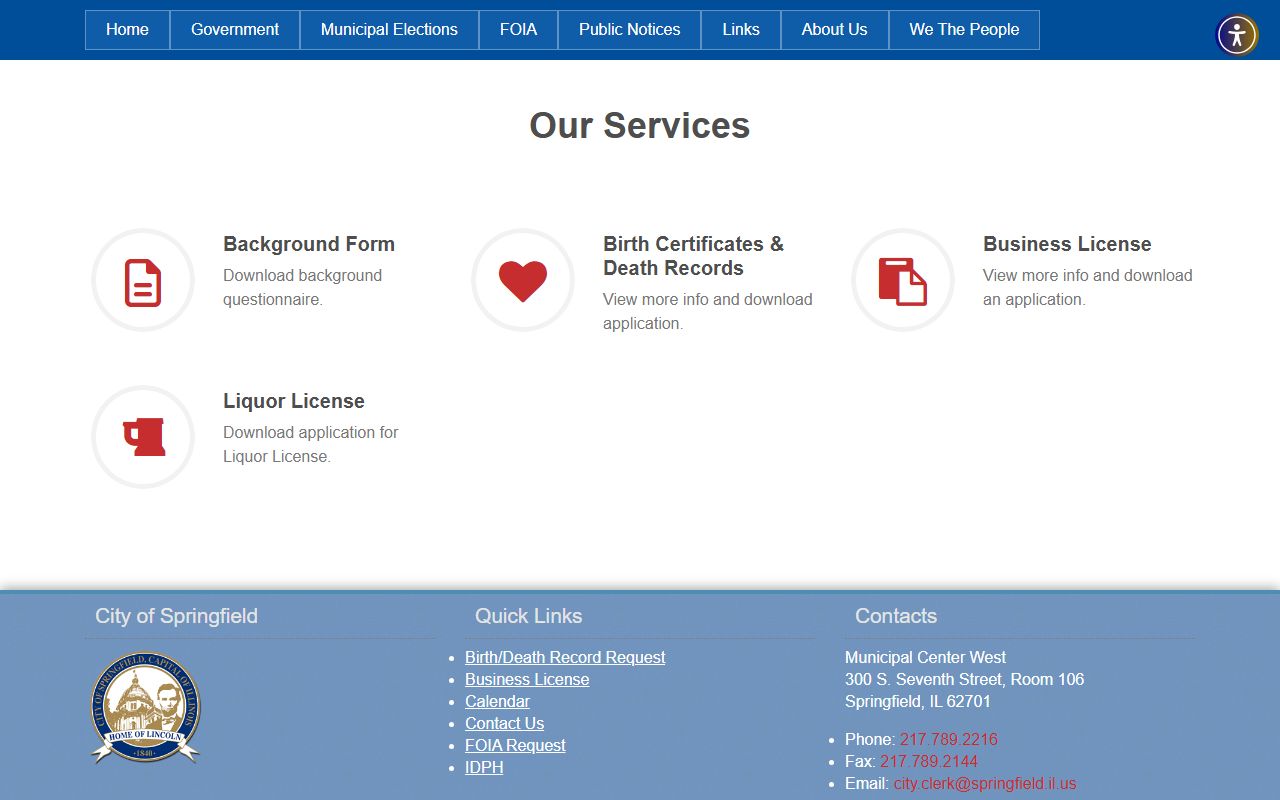Click the heart icon for Birth Certificates
Screen dimensions: 1280x800
[523, 281]
